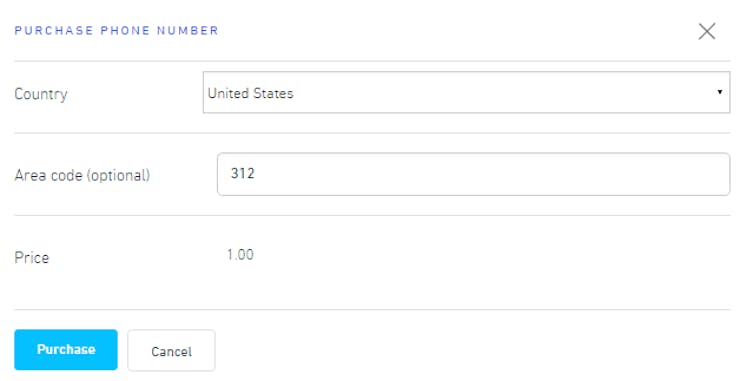Cancel the phone number purchase

coord(171,350)
